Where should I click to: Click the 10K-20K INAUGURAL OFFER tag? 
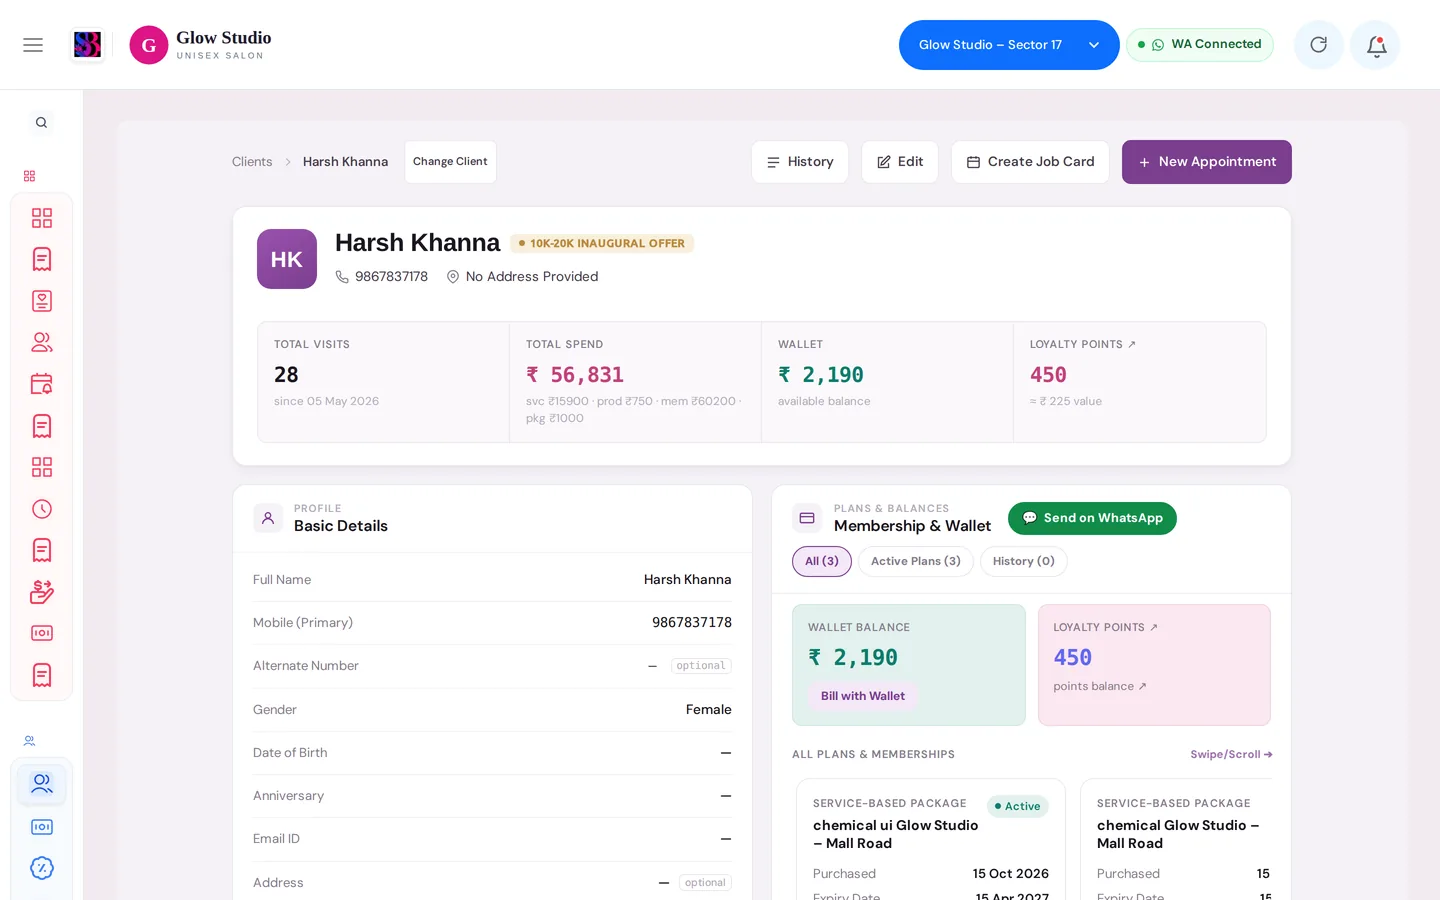click(x=602, y=243)
